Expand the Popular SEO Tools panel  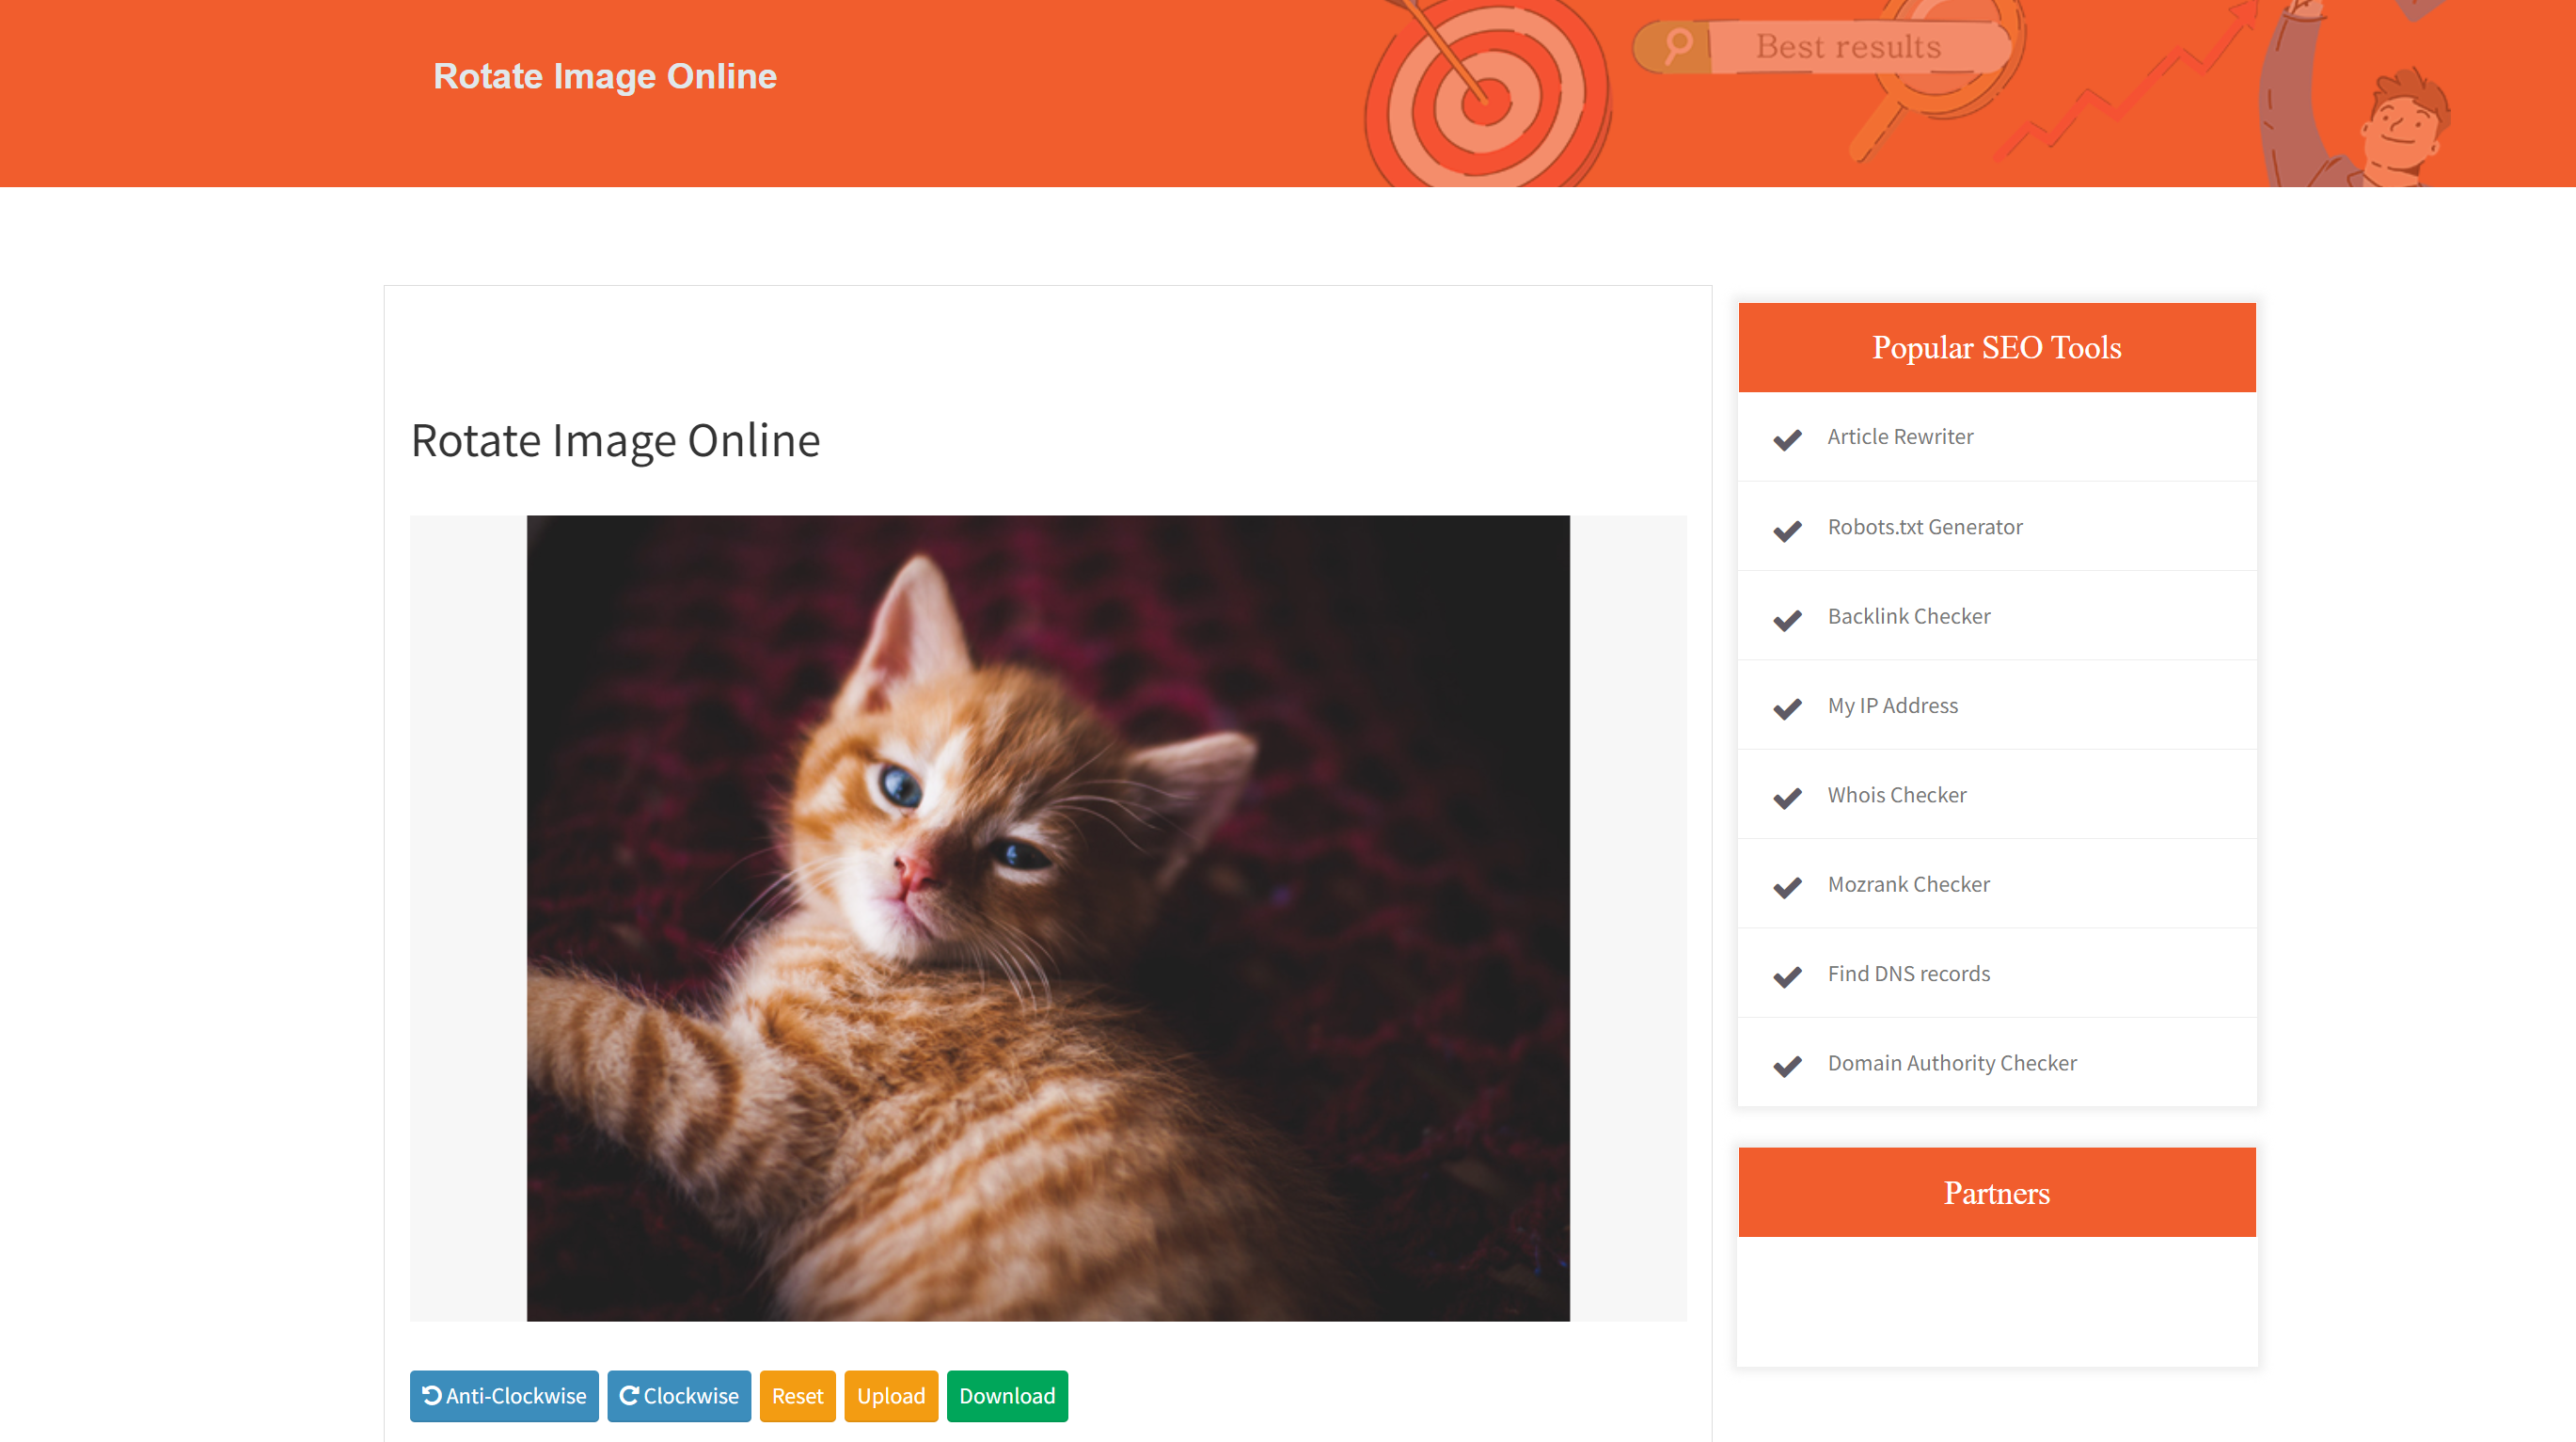tap(1996, 347)
